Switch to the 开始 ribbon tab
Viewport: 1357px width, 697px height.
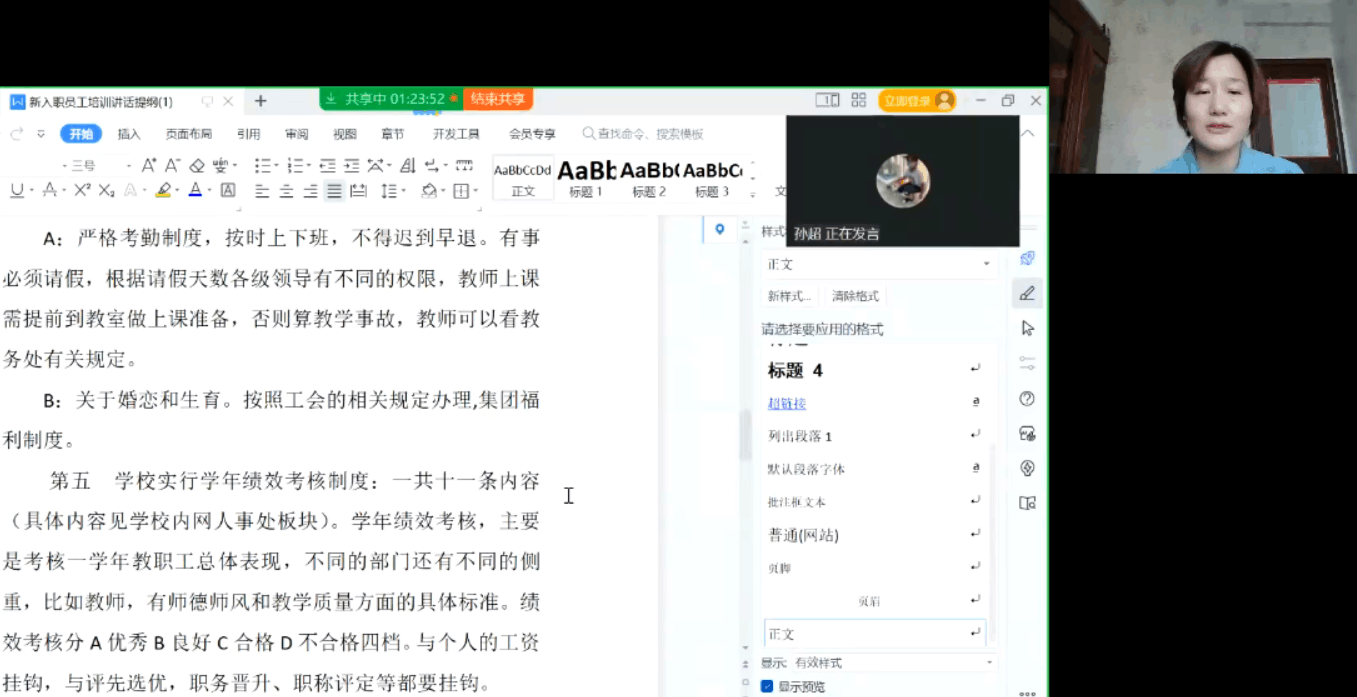(81, 134)
